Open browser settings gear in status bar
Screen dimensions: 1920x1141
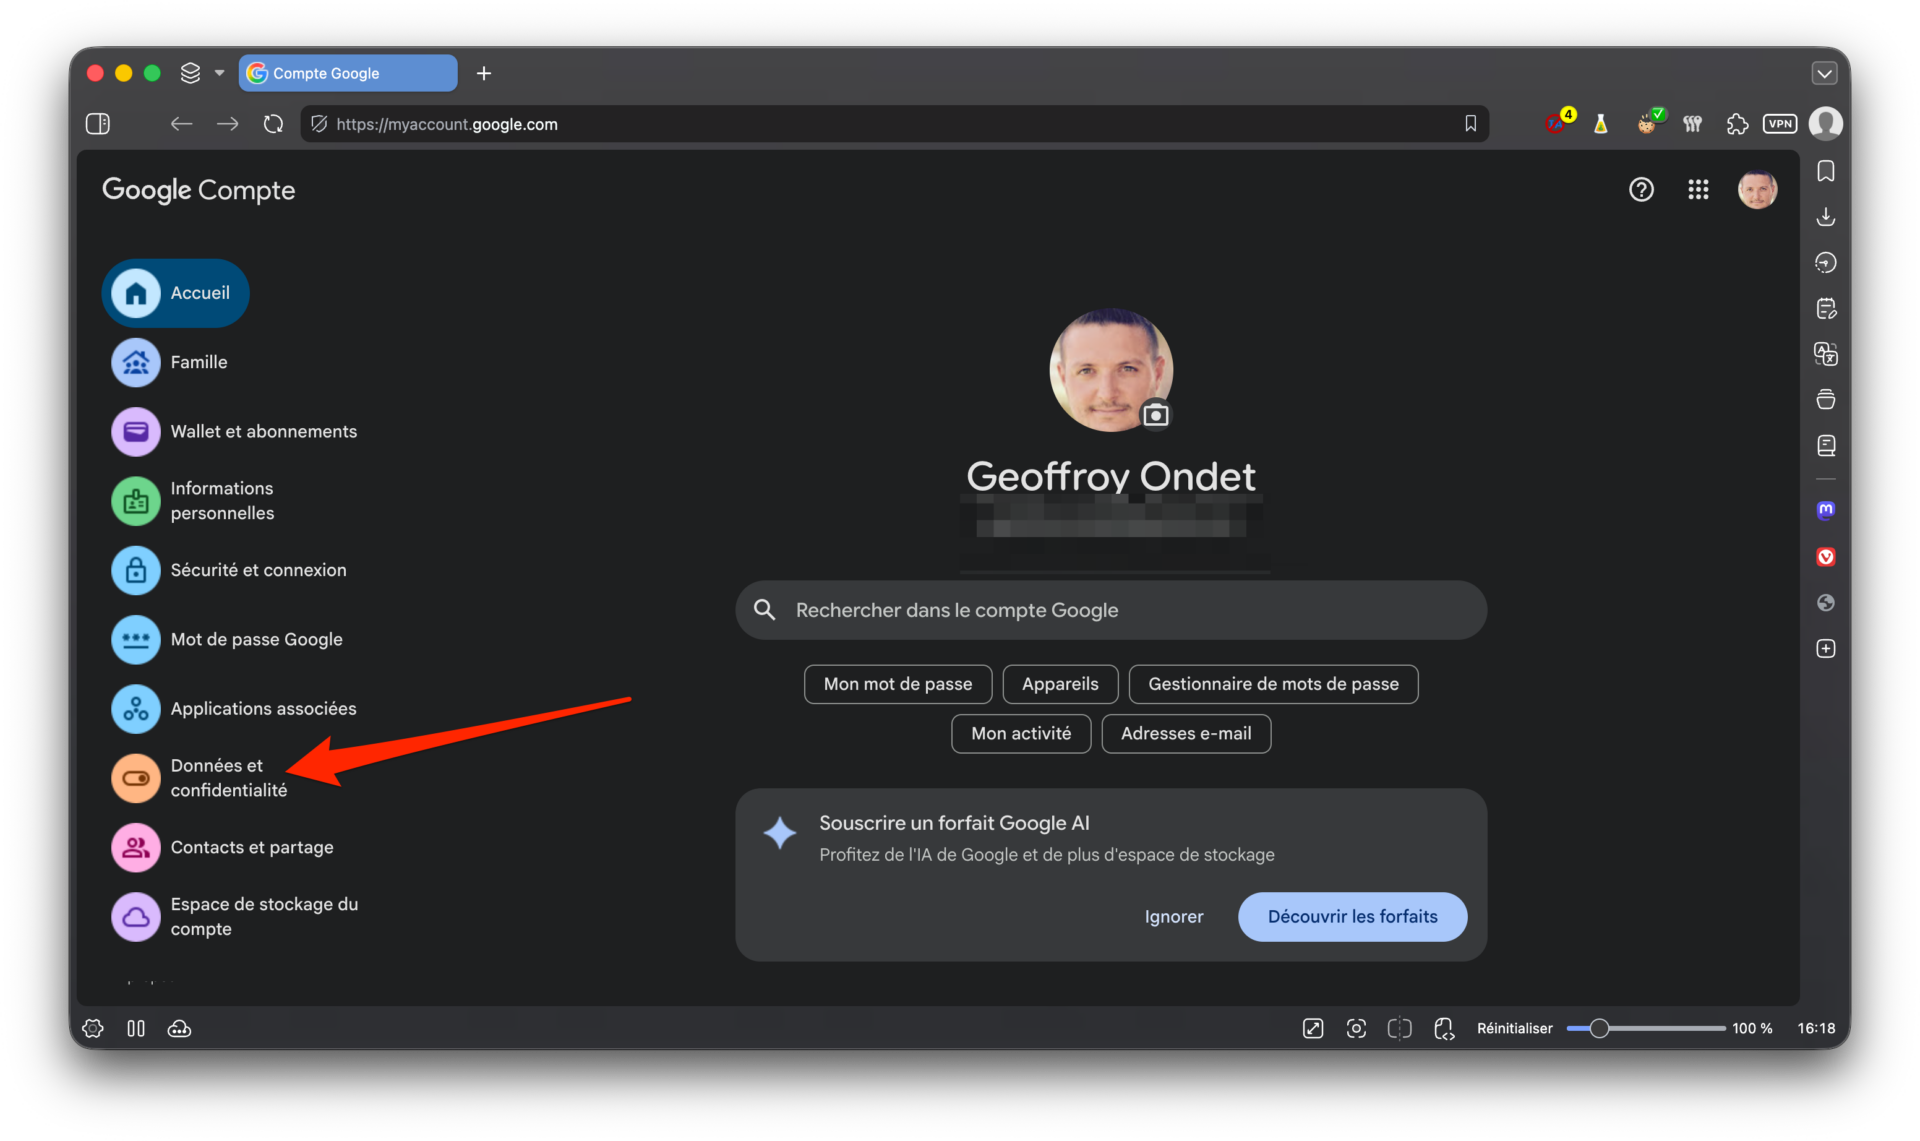pyautogui.click(x=93, y=1028)
